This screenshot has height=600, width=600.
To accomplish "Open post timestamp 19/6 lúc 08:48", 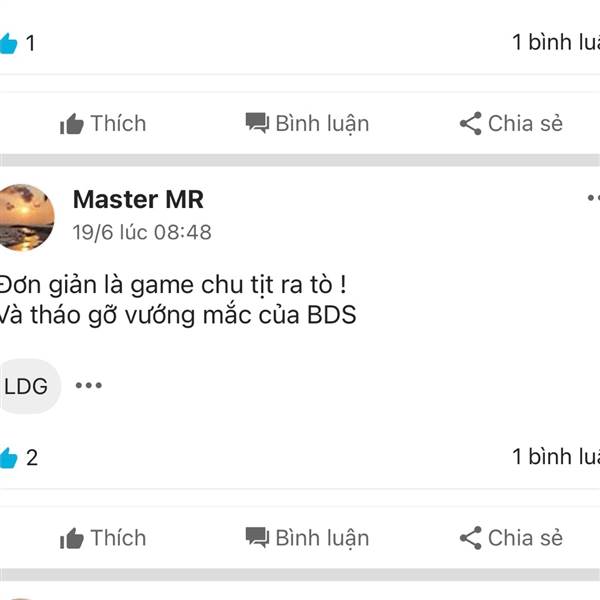I will coord(142,232).
